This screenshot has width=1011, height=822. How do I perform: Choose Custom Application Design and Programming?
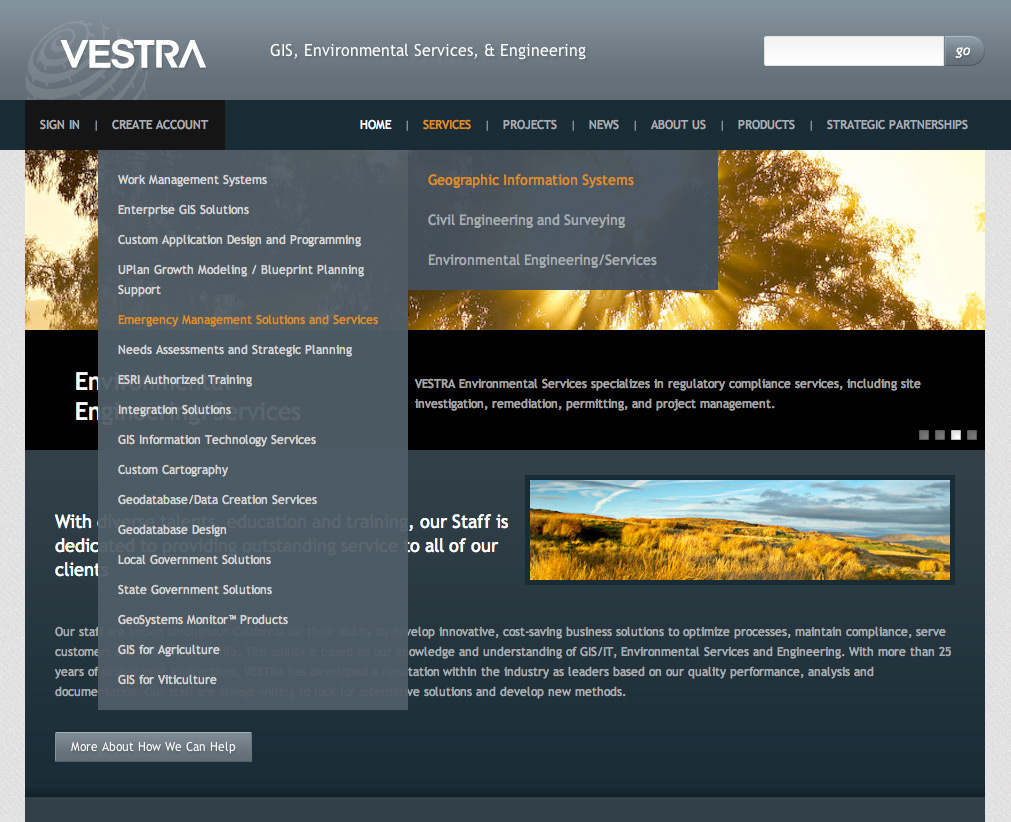(239, 240)
